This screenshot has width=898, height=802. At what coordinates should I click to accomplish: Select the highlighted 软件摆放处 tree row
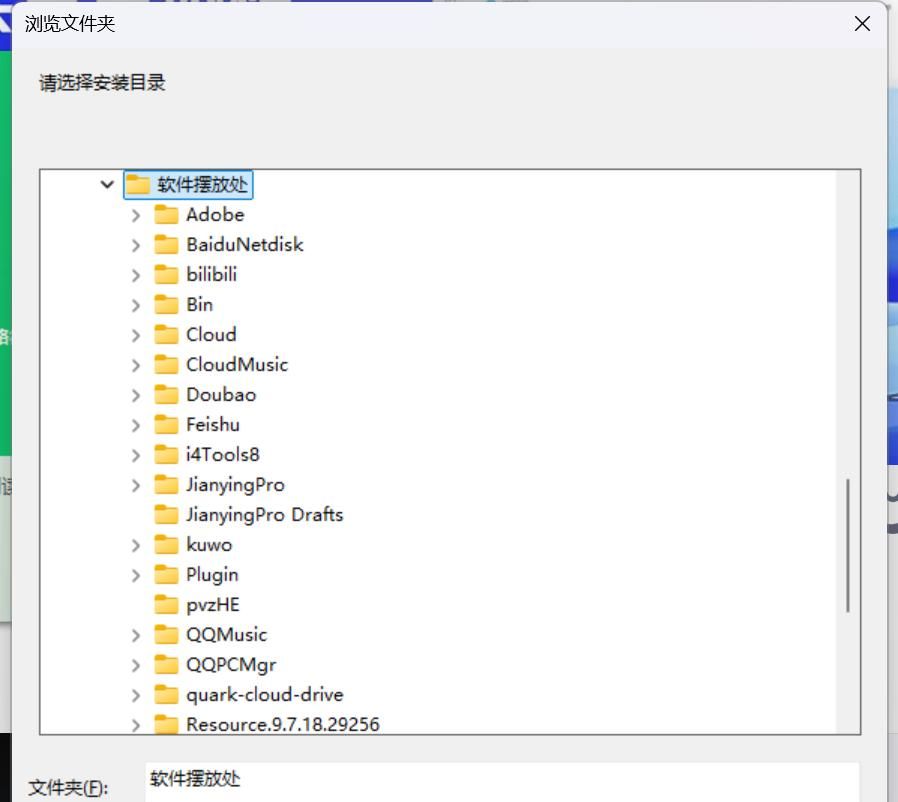(188, 184)
